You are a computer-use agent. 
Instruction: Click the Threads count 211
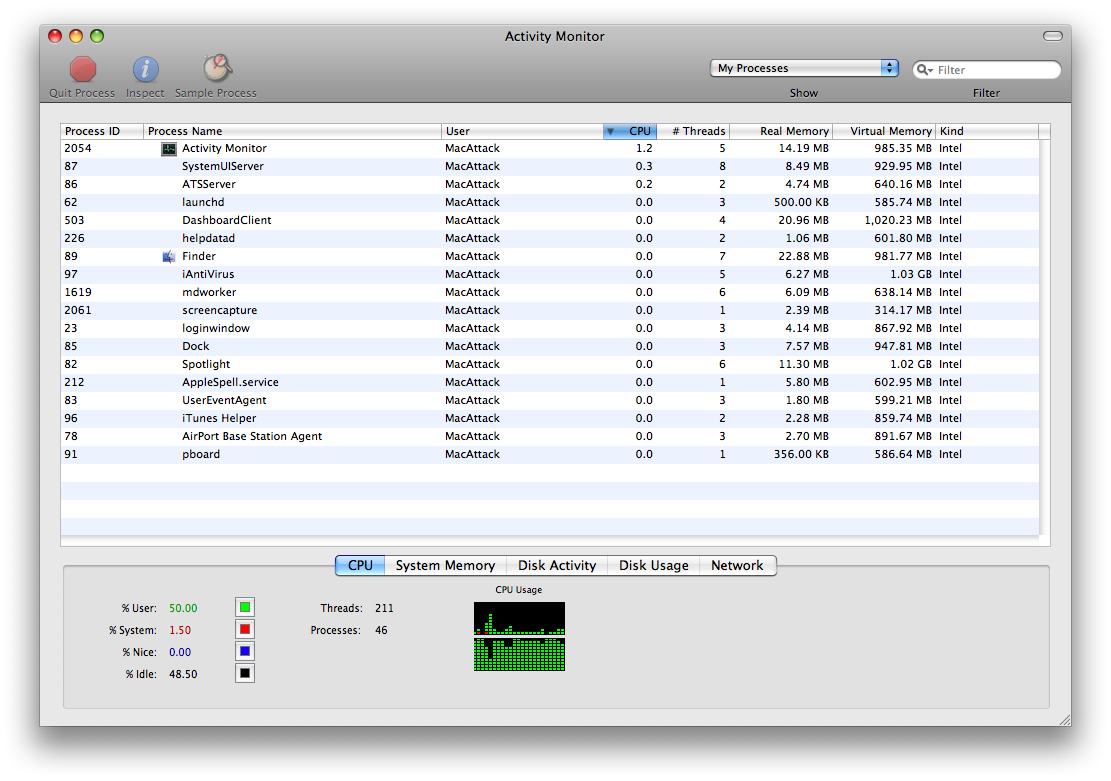pyautogui.click(x=384, y=608)
